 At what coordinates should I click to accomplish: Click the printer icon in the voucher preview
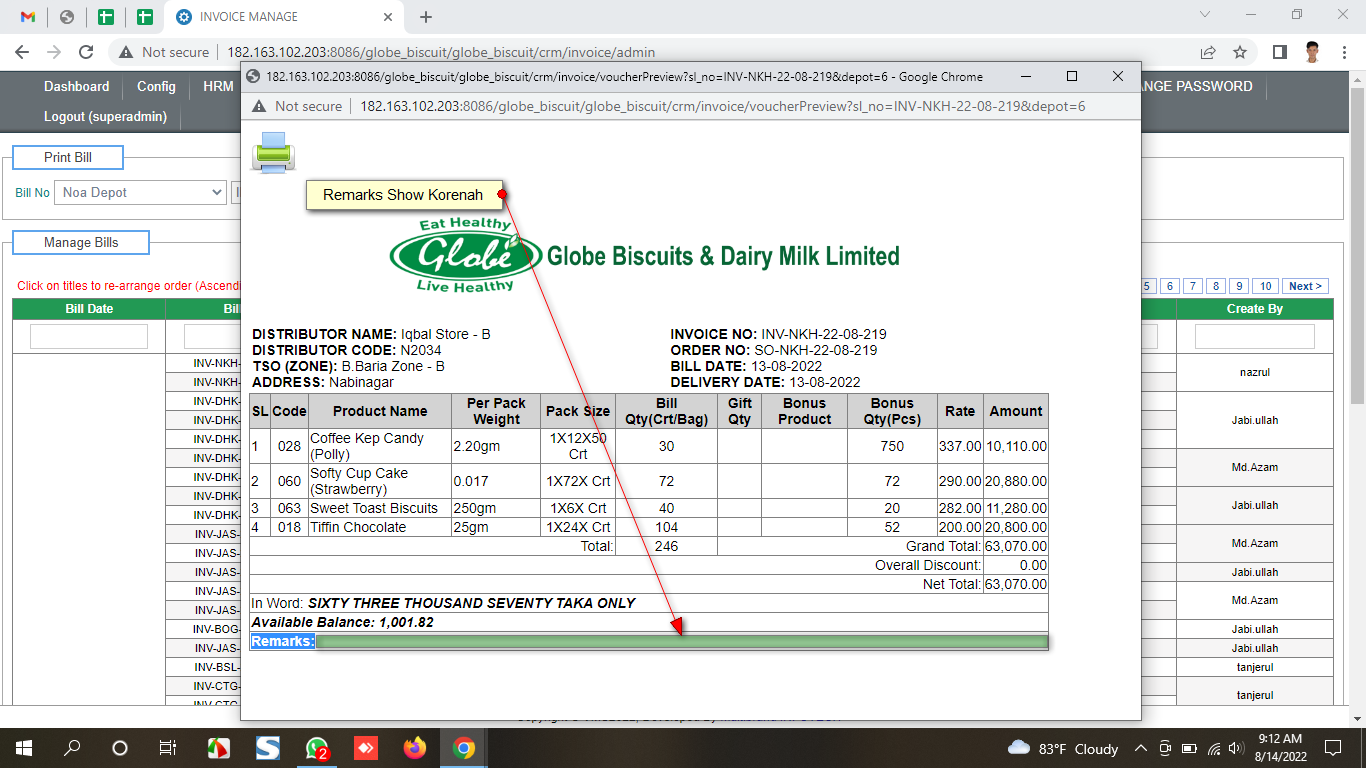coord(273,153)
